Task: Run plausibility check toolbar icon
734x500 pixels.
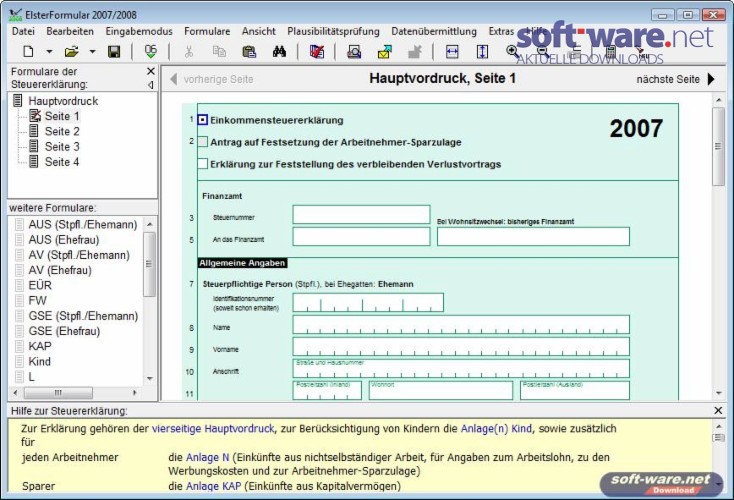Action: (x=317, y=51)
